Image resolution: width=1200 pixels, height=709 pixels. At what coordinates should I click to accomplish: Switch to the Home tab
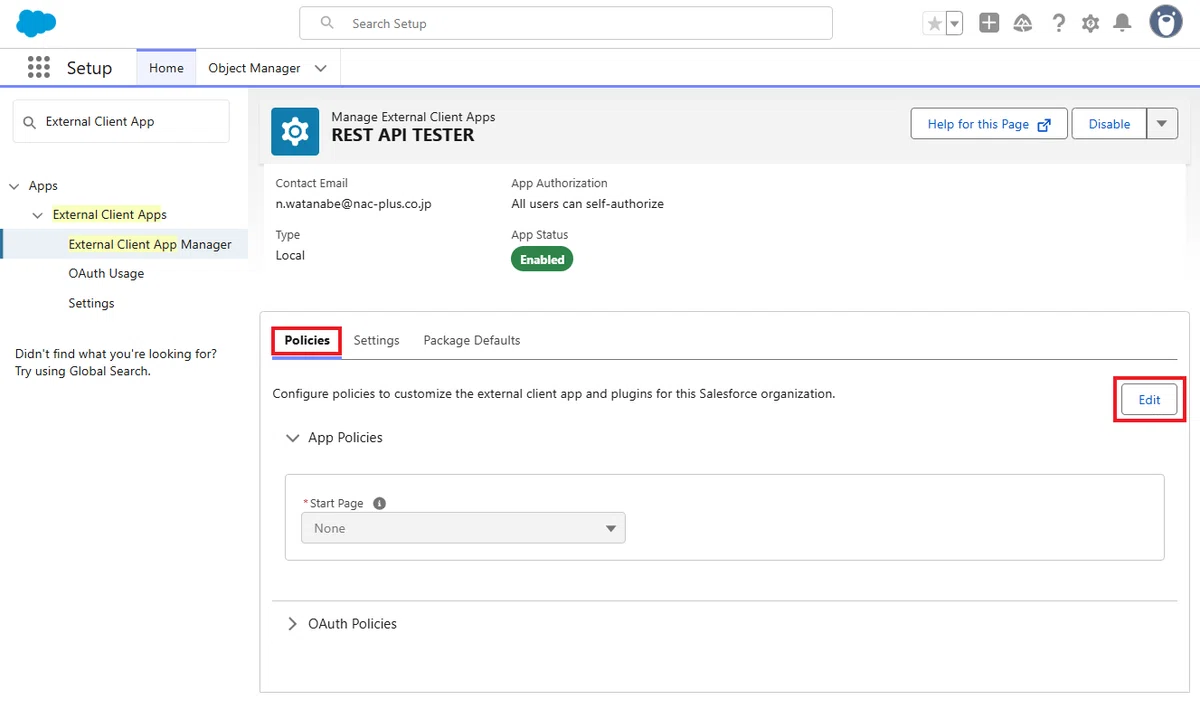pos(166,68)
